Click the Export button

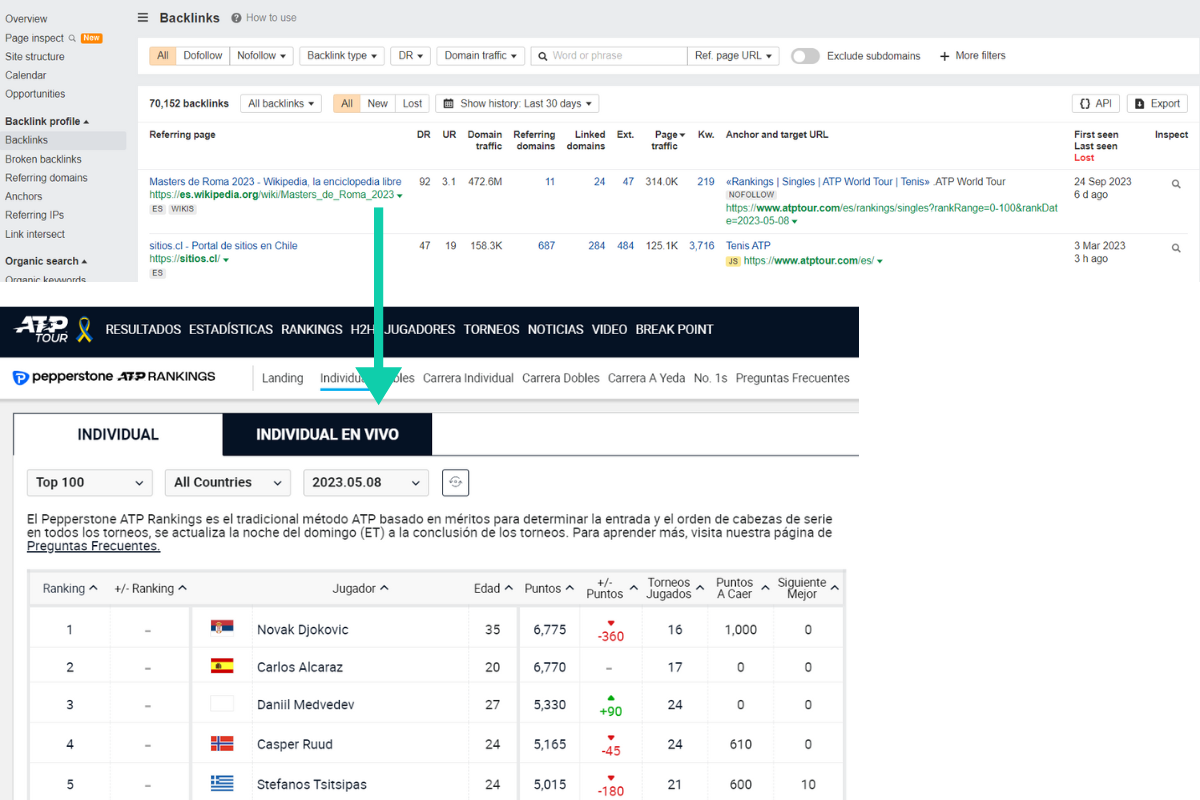point(1157,103)
